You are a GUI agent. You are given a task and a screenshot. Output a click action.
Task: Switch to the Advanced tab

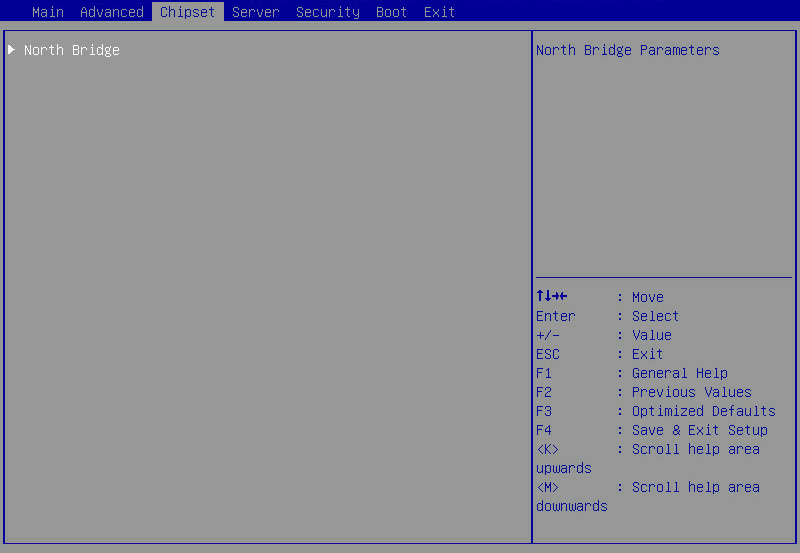(112, 12)
